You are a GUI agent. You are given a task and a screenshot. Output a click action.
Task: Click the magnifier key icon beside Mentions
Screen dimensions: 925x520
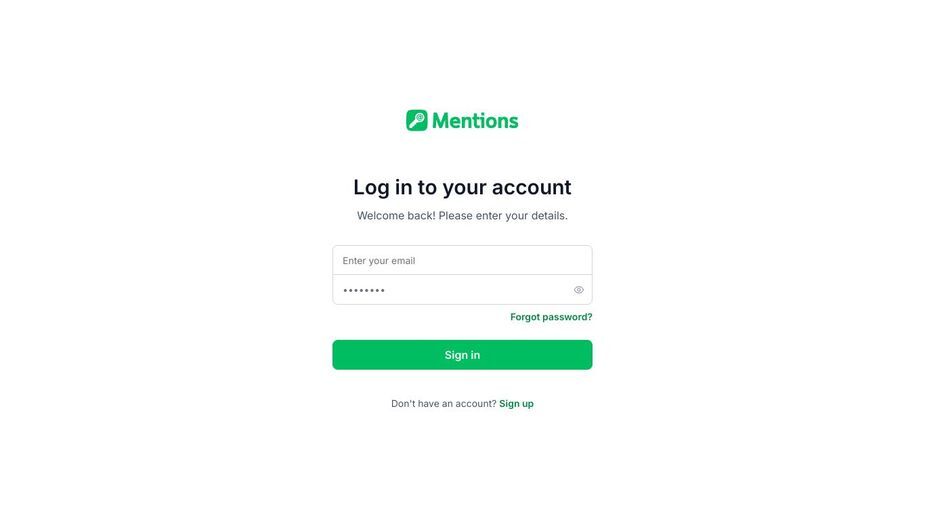[416, 120]
